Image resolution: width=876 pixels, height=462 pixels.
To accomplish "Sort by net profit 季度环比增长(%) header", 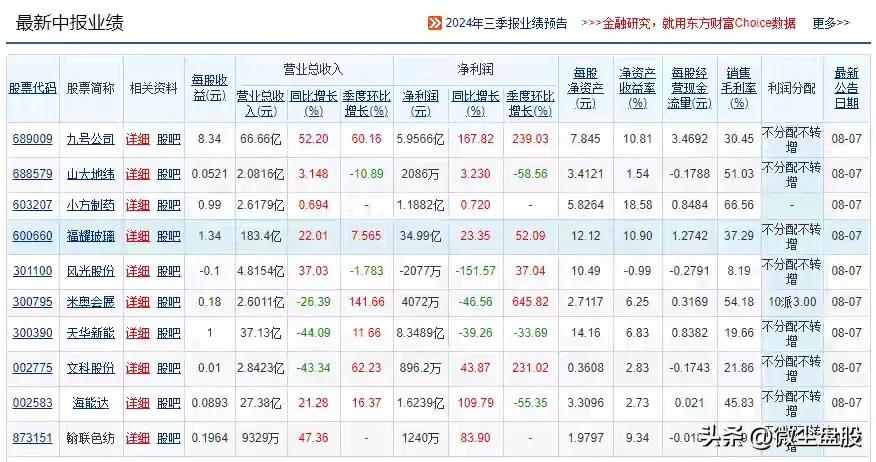I will tap(530, 103).
